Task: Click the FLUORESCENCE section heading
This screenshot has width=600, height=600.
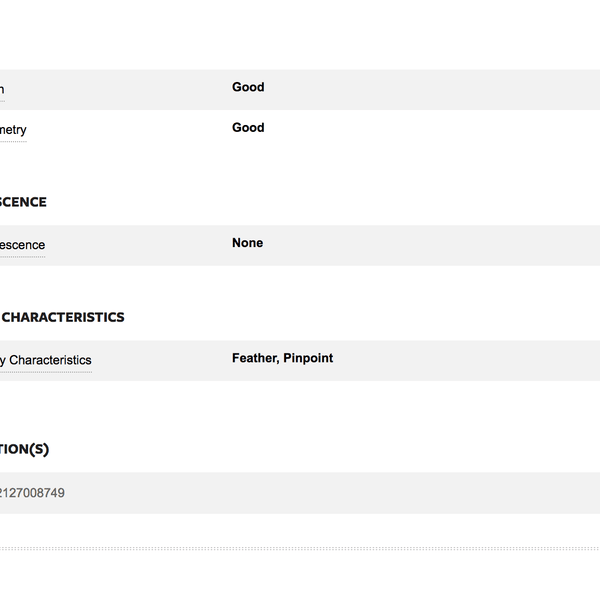Action: (x=23, y=202)
